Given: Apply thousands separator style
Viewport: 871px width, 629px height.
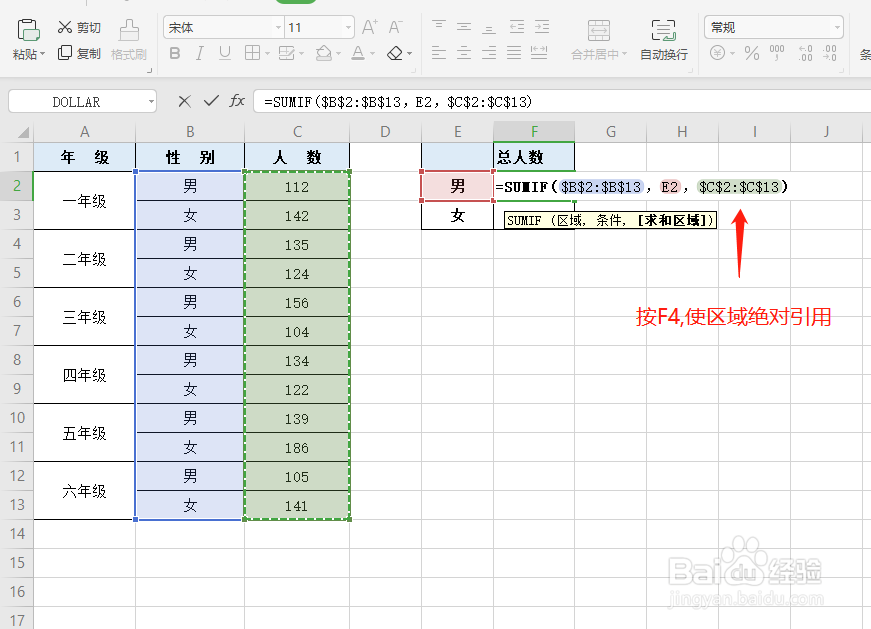Looking at the screenshot, I should tap(777, 53).
